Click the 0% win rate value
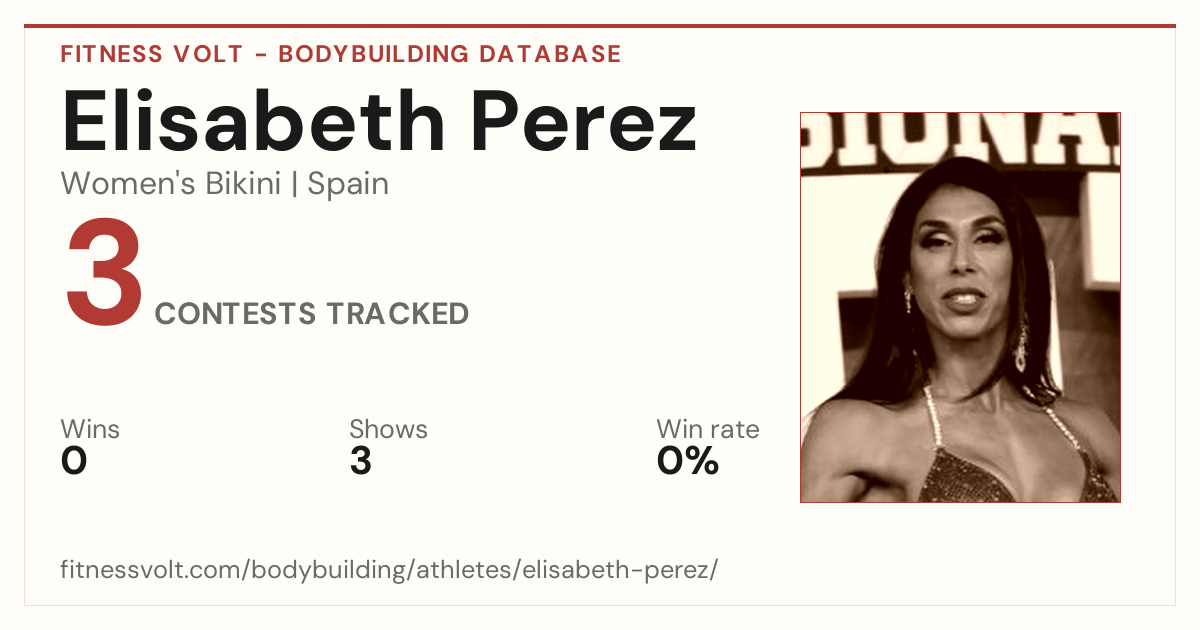Image resolution: width=1200 pixels, height=630 pixels. [688, 462]
